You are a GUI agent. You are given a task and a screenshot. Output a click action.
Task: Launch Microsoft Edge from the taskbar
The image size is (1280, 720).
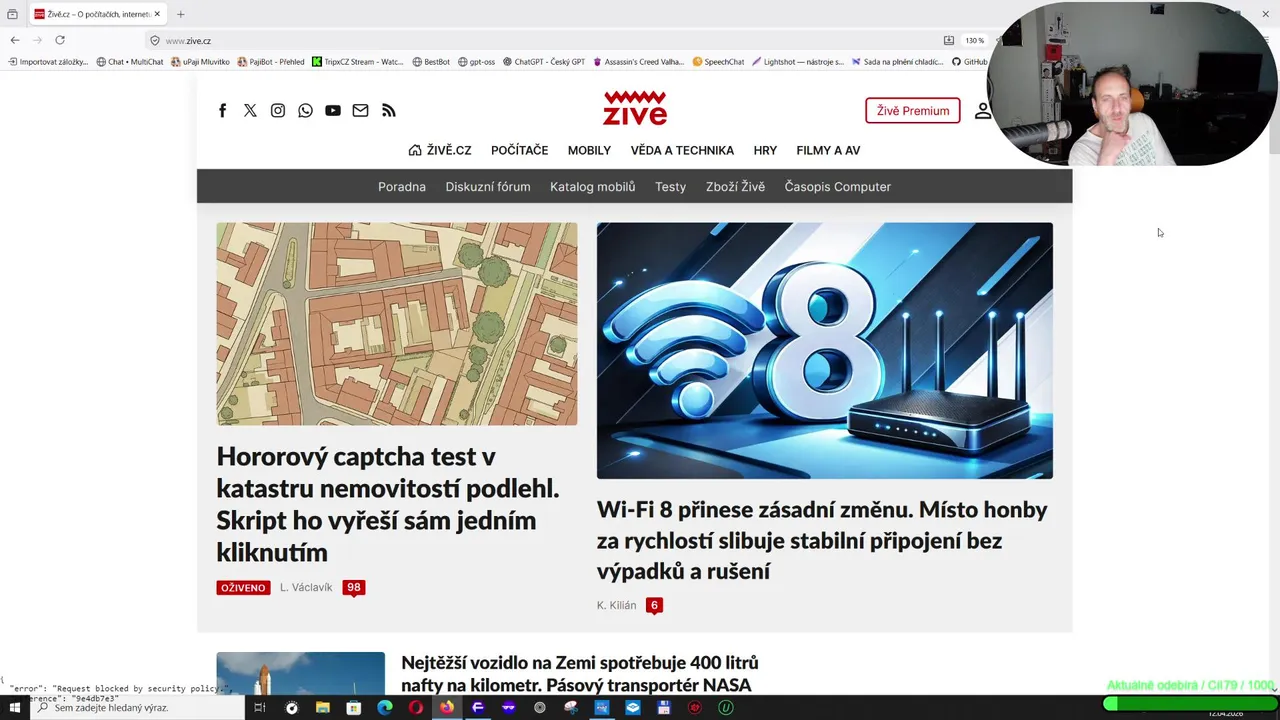pyautogui.click(x=384, y=707)
